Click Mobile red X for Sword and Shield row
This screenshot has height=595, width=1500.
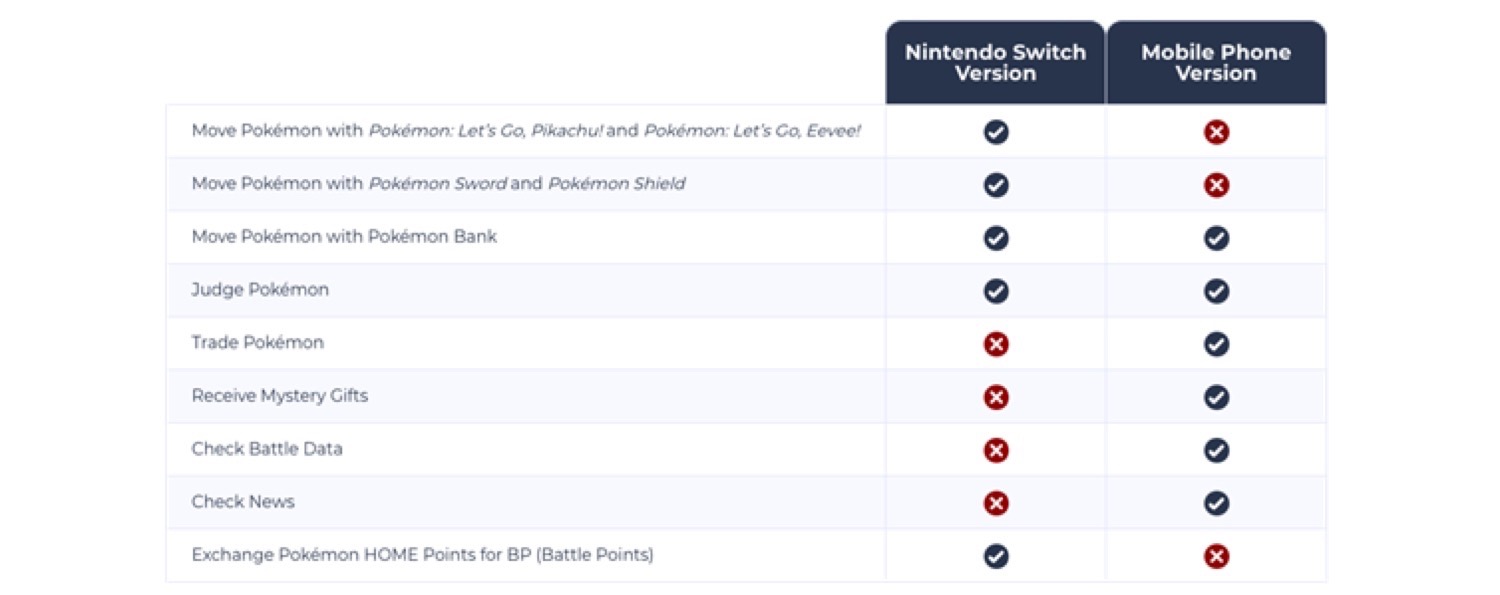[x=1216, y=185]
